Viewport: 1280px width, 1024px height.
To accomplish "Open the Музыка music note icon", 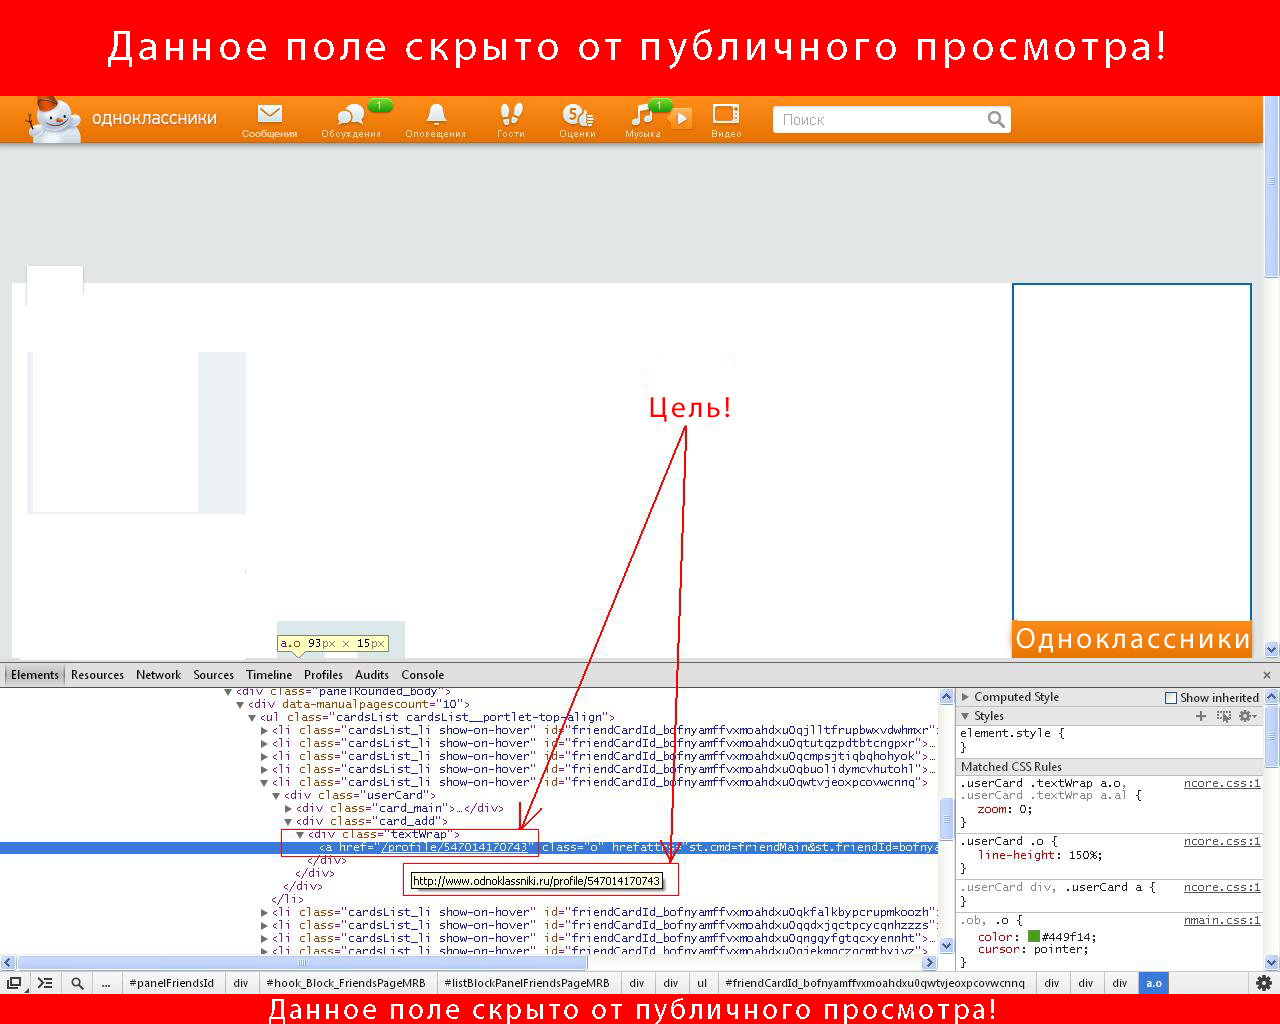I will [x=641, y=121].
